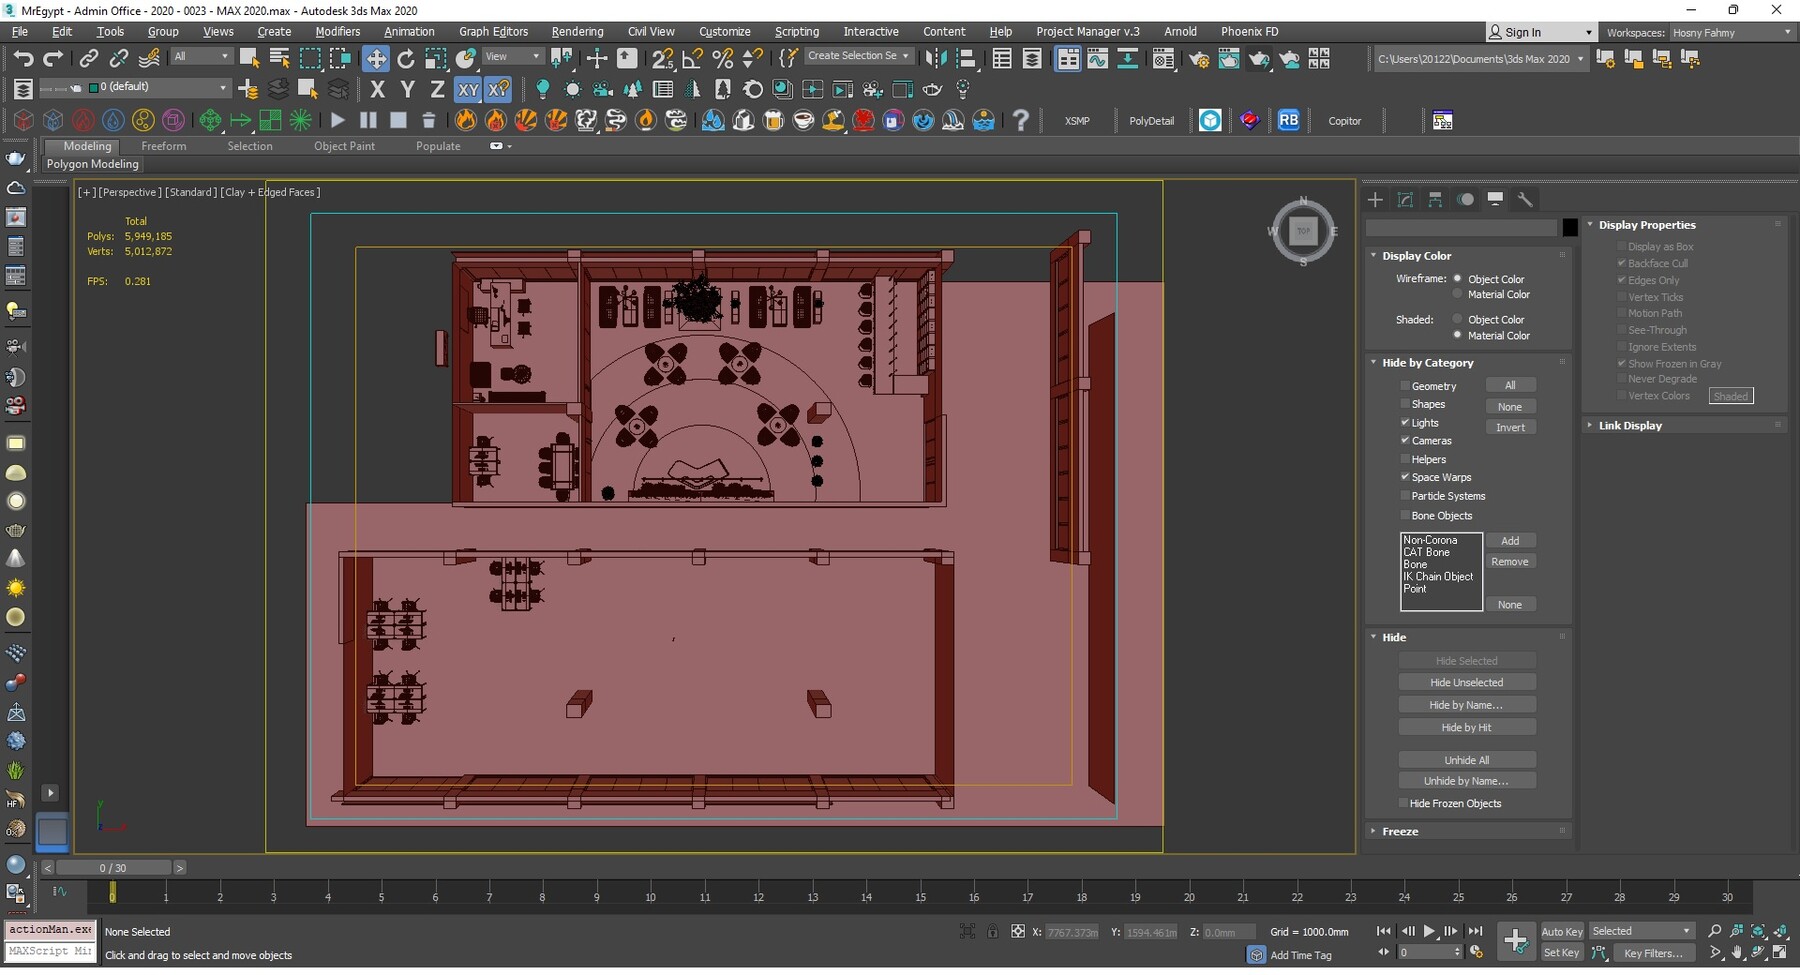The height and width of the screenshot is (975, 1800).
Task: Open the Workspaces dropdown
Action: tap(1730, 32)
